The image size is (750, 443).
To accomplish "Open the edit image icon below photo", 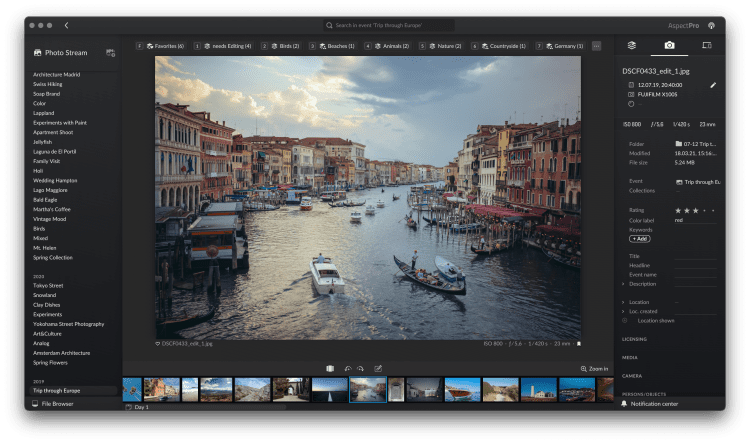I will click(x=378, y=368).
